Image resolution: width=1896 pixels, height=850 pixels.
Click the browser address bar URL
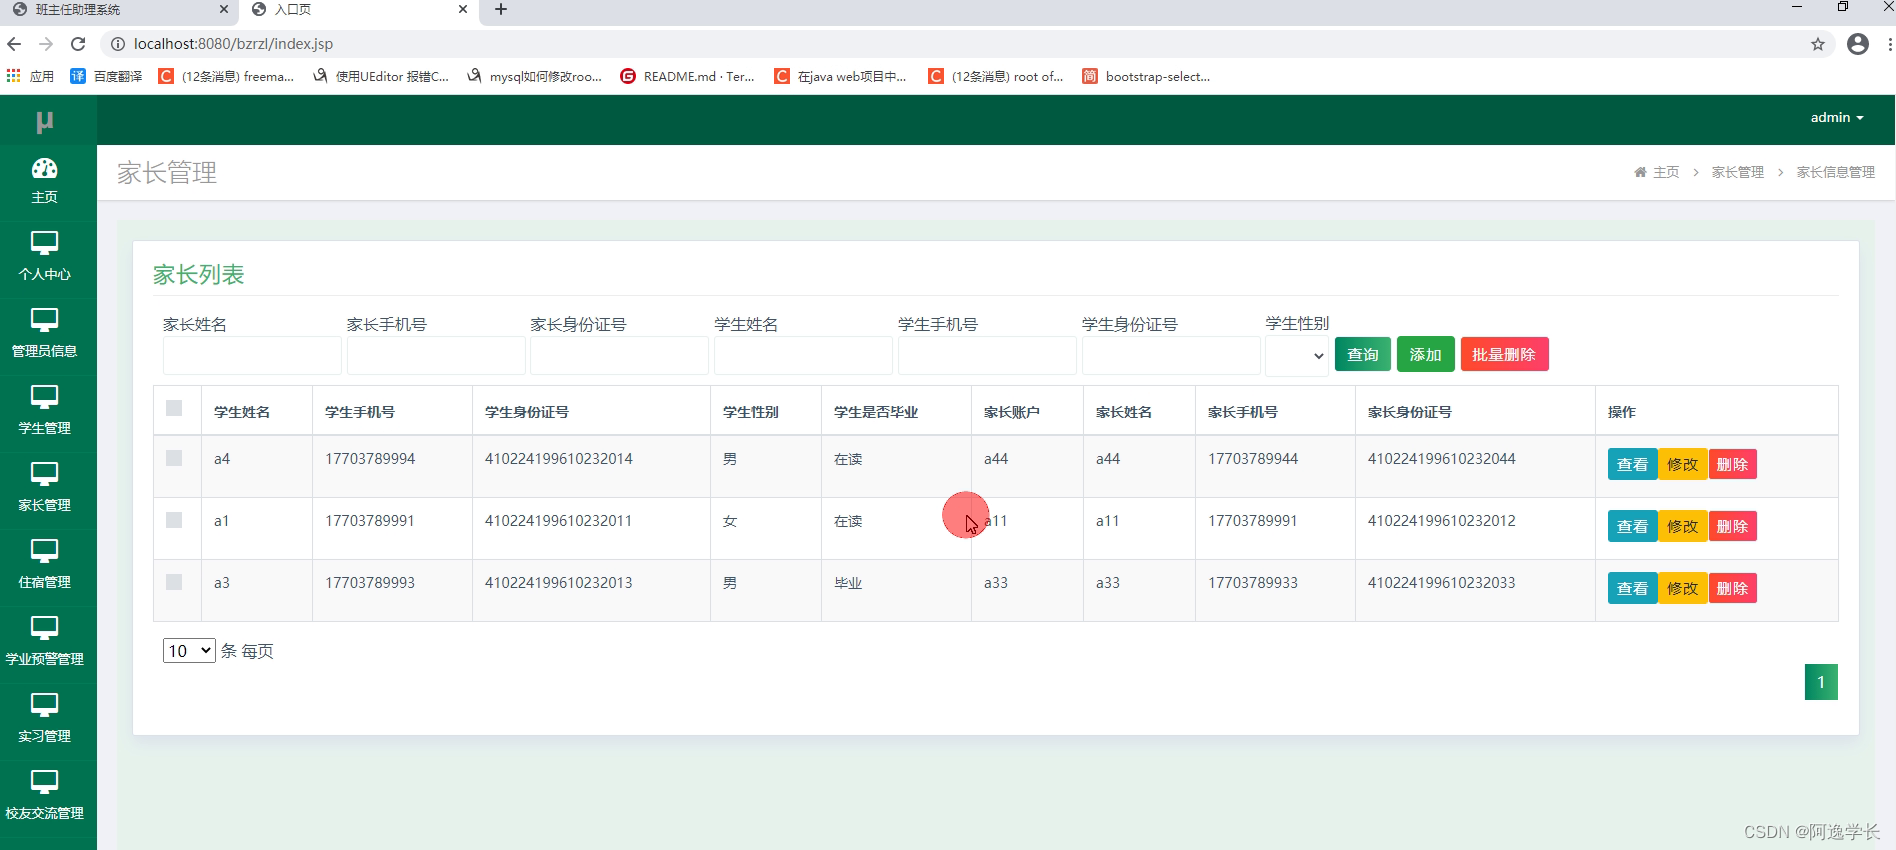[233, 44]
